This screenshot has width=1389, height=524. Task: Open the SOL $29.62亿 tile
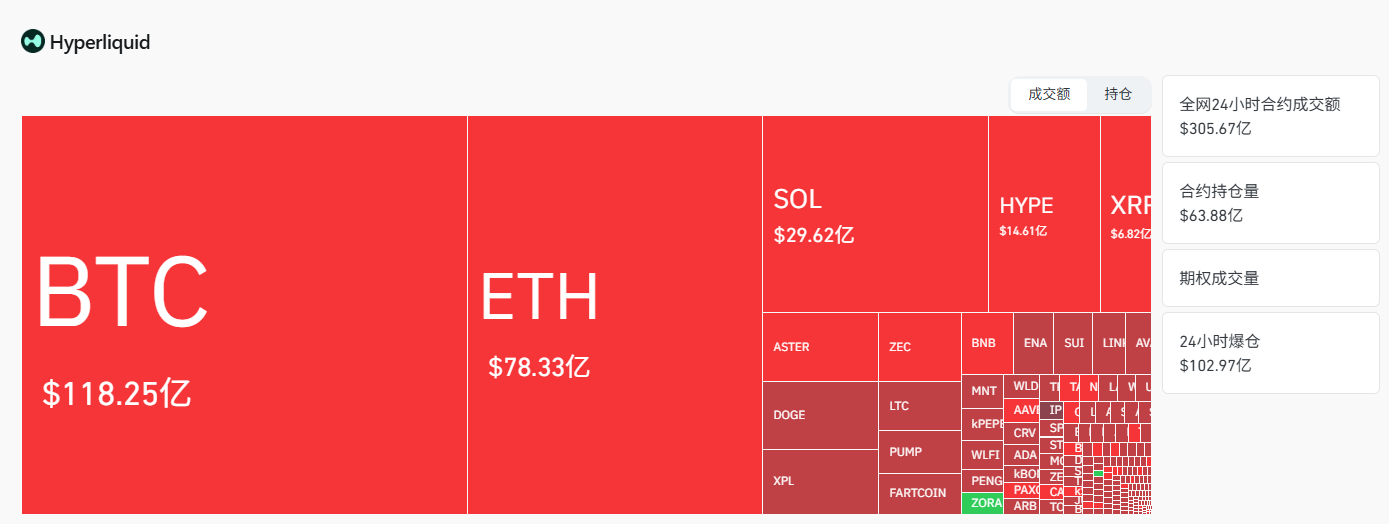coord(875,214)
